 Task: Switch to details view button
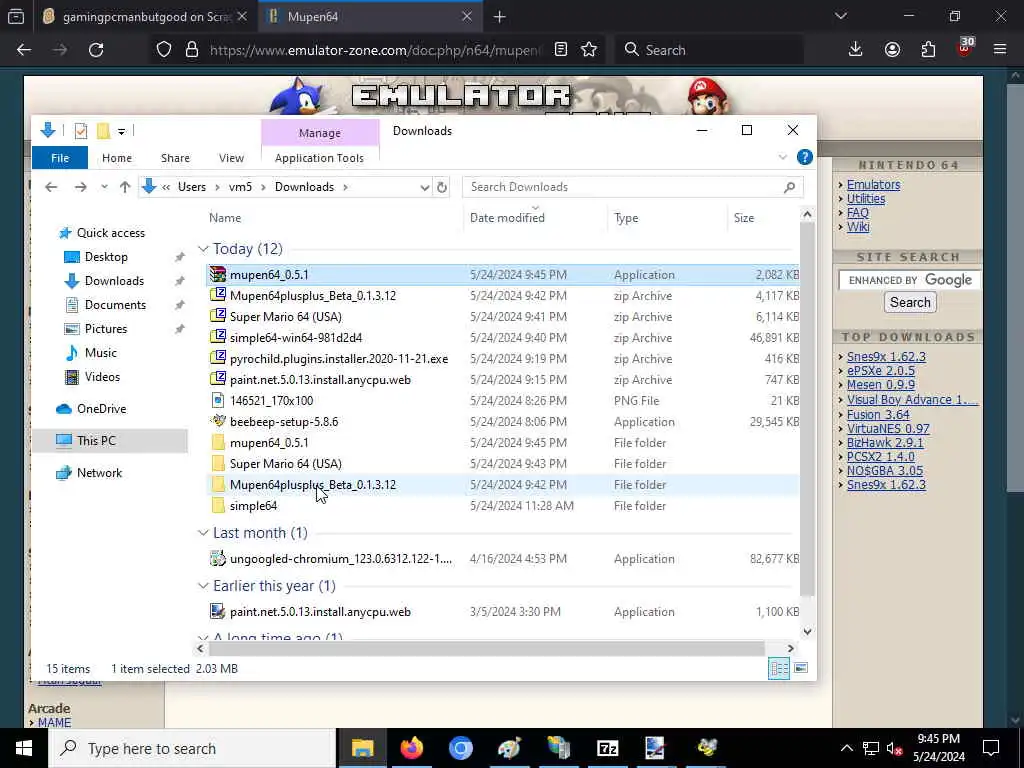coord(778,668)
